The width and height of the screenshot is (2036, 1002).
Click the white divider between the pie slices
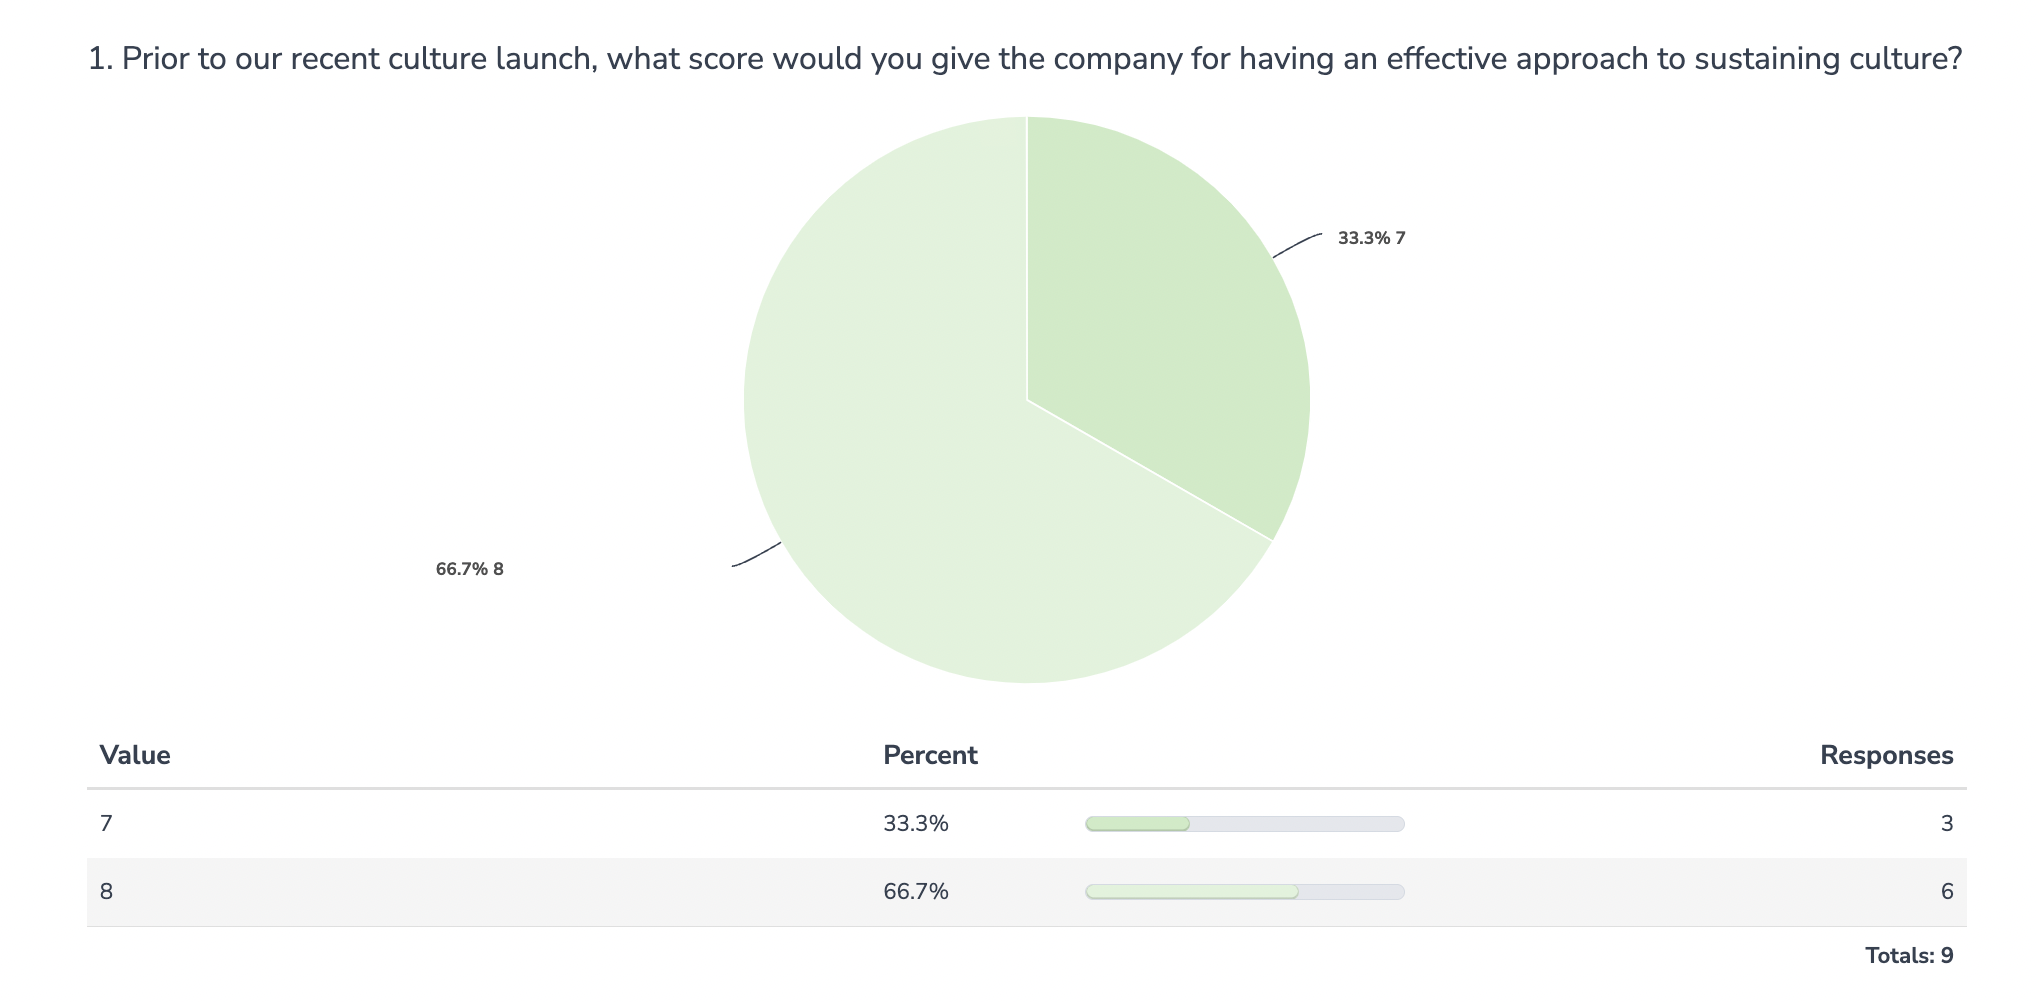point(1150,471)
